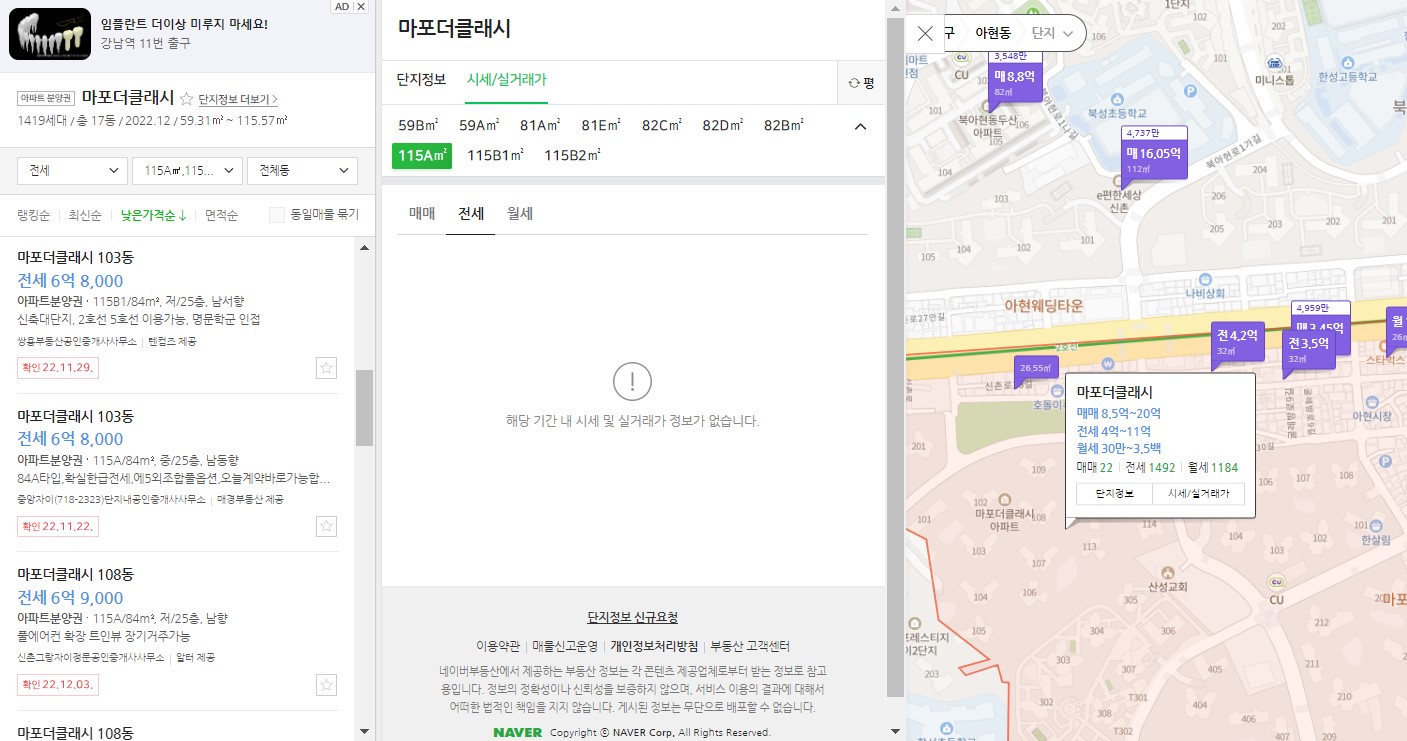
Task: Sort listings by 낮은가격순
Action: pos(154,215)
